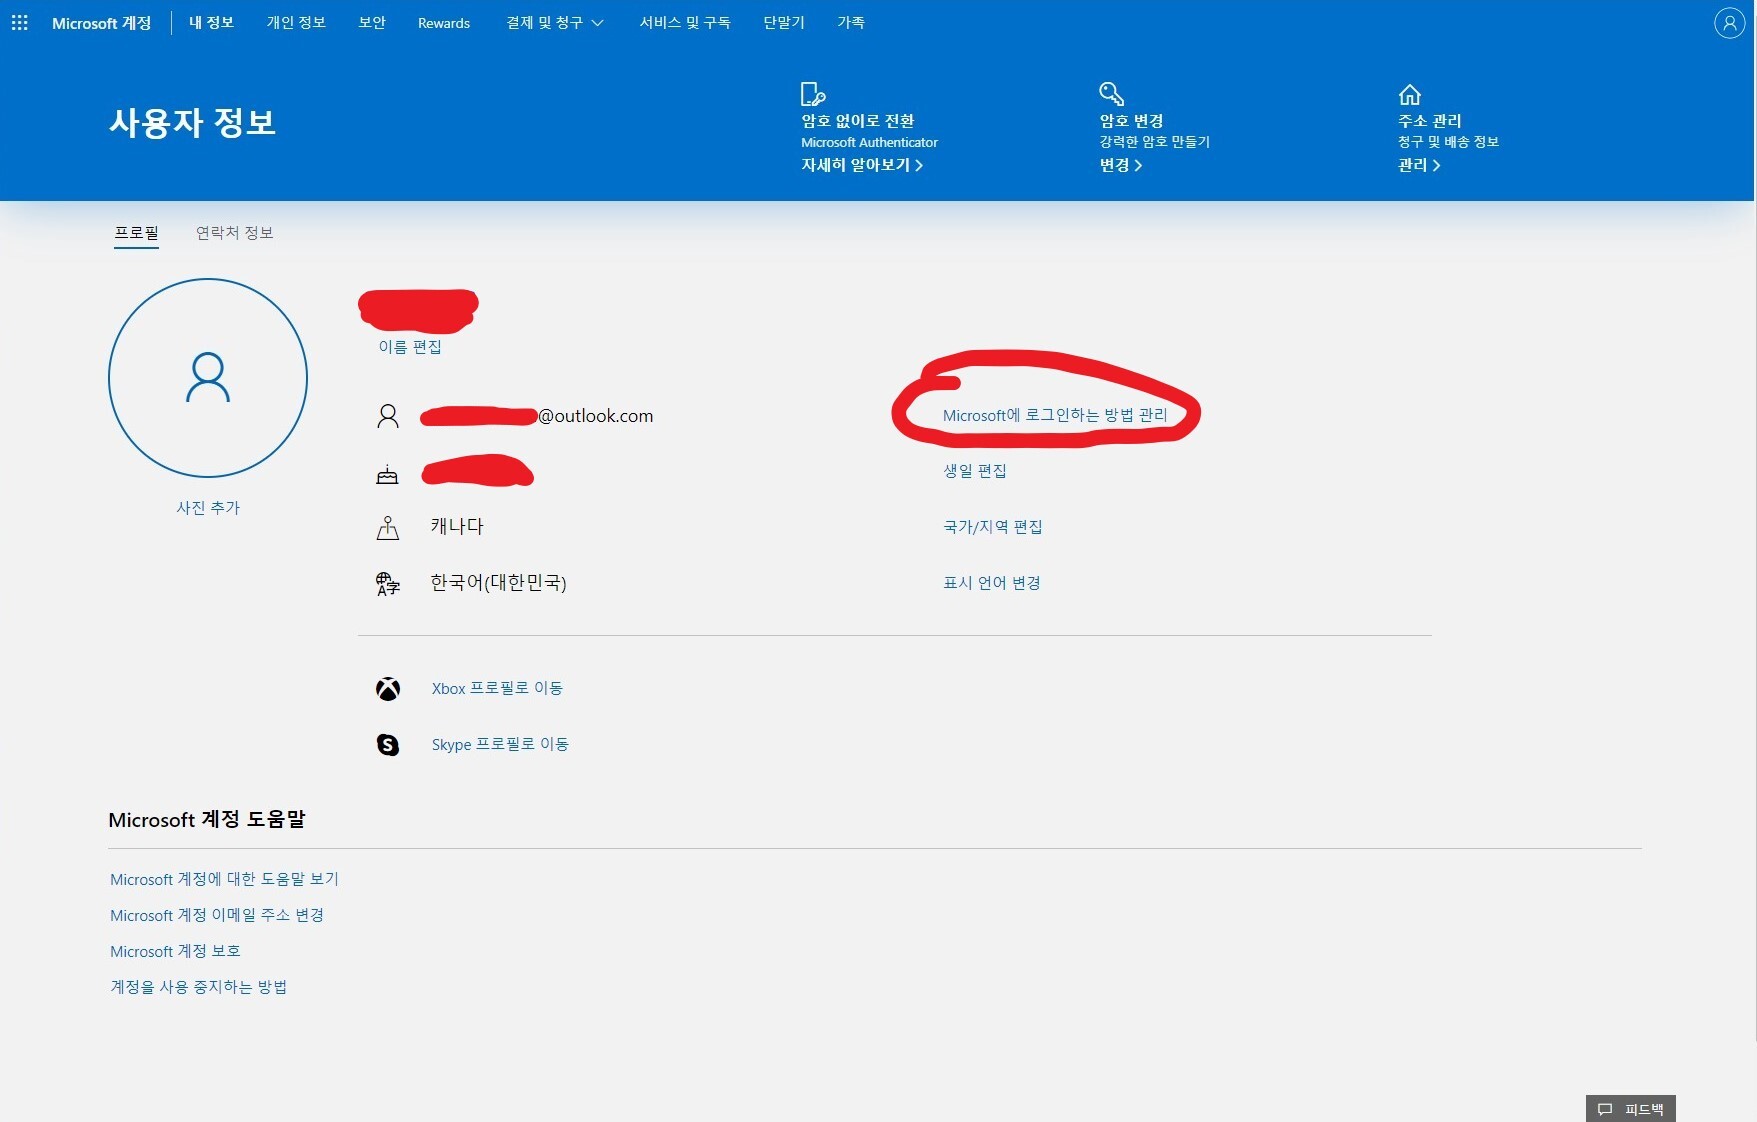Open 자세히 알아보기 for passwordless sign-in

coord(862,165)
